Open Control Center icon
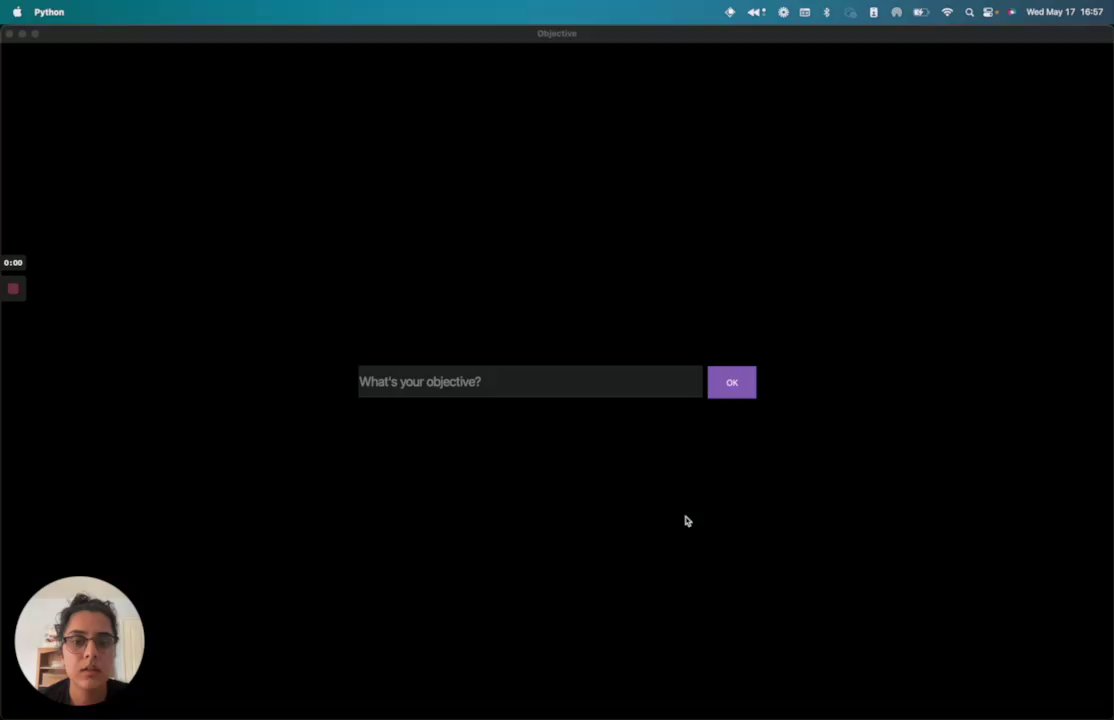Viewport: 1114px width, 720px height. pos(989,12)
